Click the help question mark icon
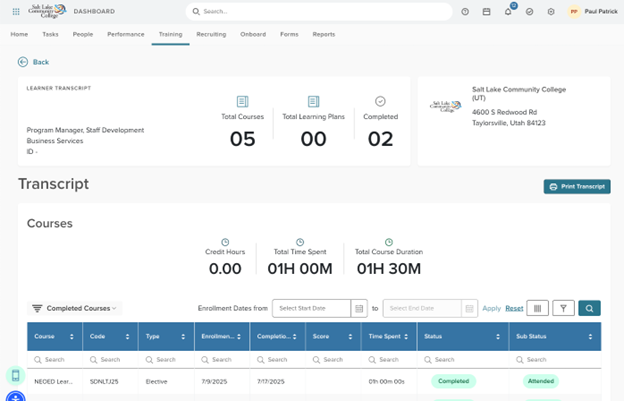This screenshot has width=624, height=401. point(465,12)
